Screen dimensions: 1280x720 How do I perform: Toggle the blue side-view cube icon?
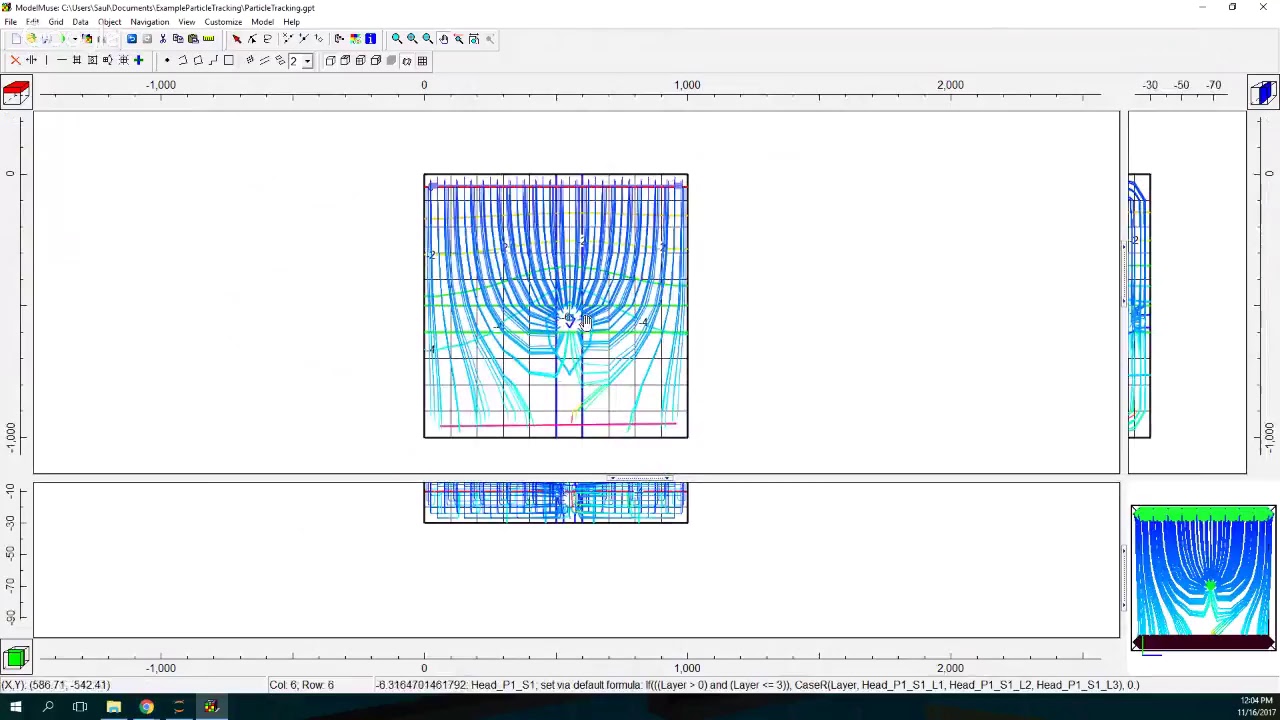(x=1263, y=92)
